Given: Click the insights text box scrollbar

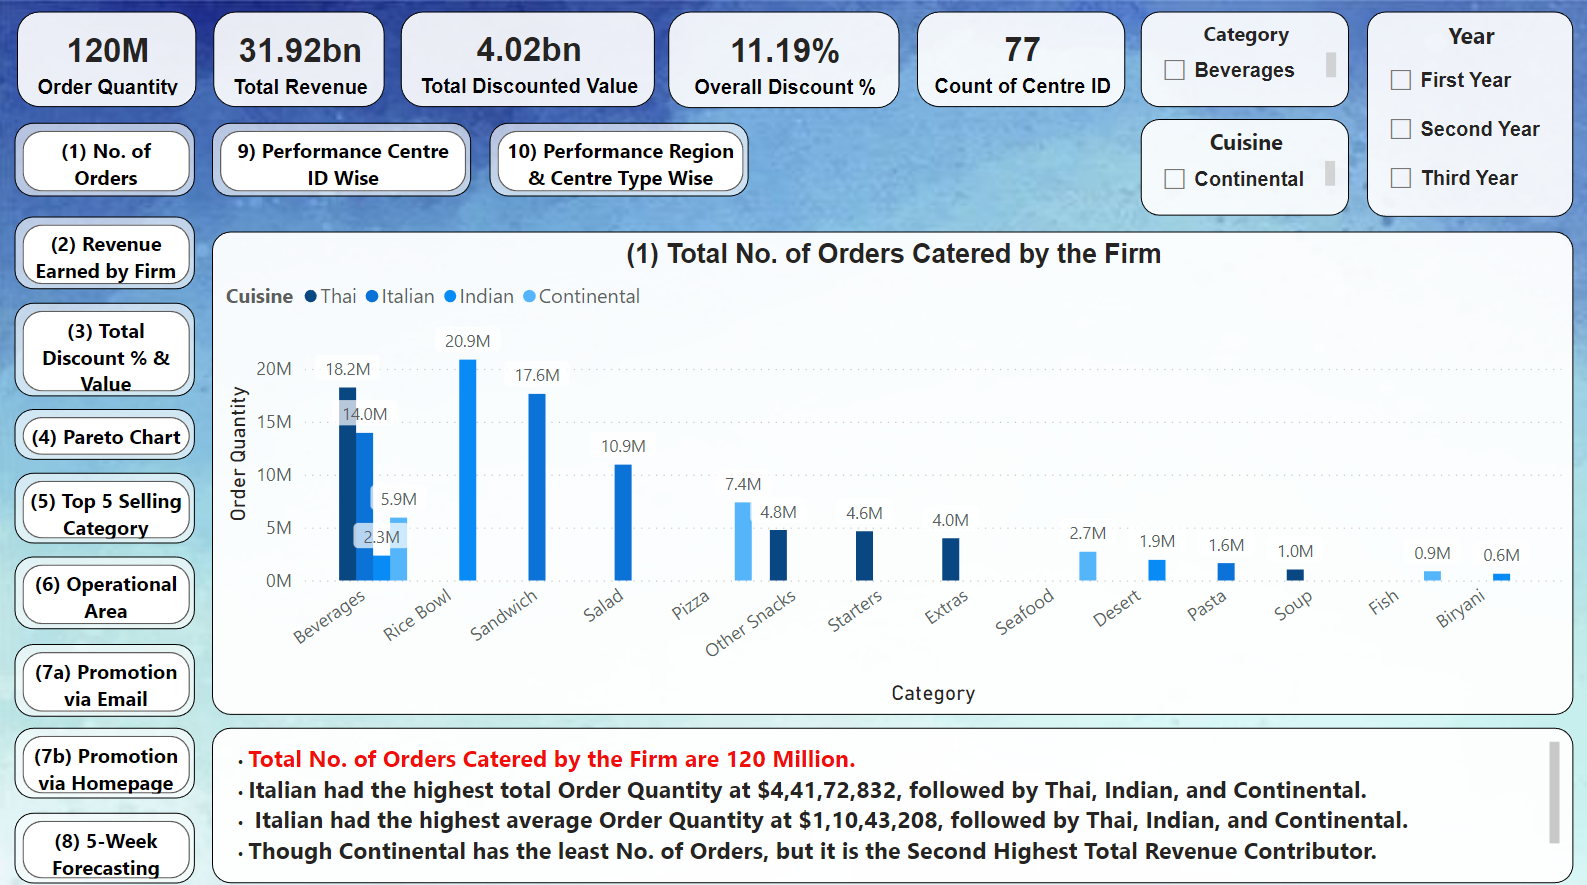Looking at the screenshot, I should click(1554, 792).
